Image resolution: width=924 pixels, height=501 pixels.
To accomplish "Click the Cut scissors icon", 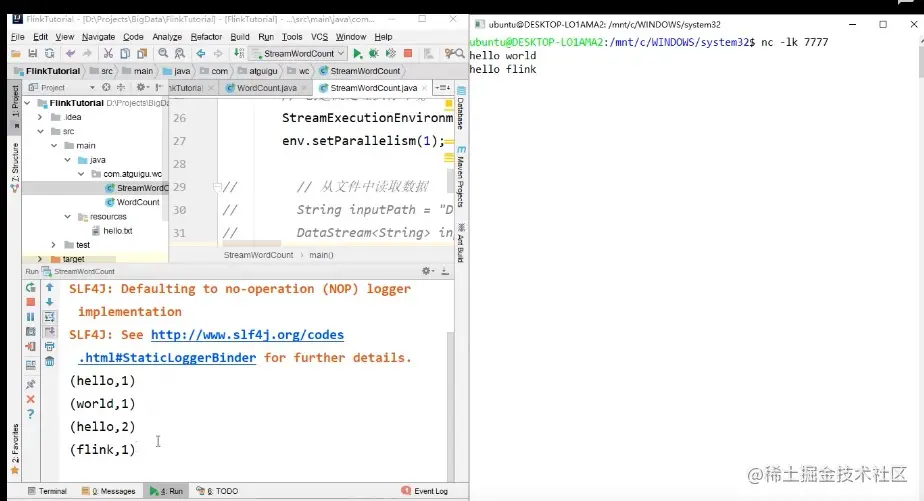I will point(108,54).
